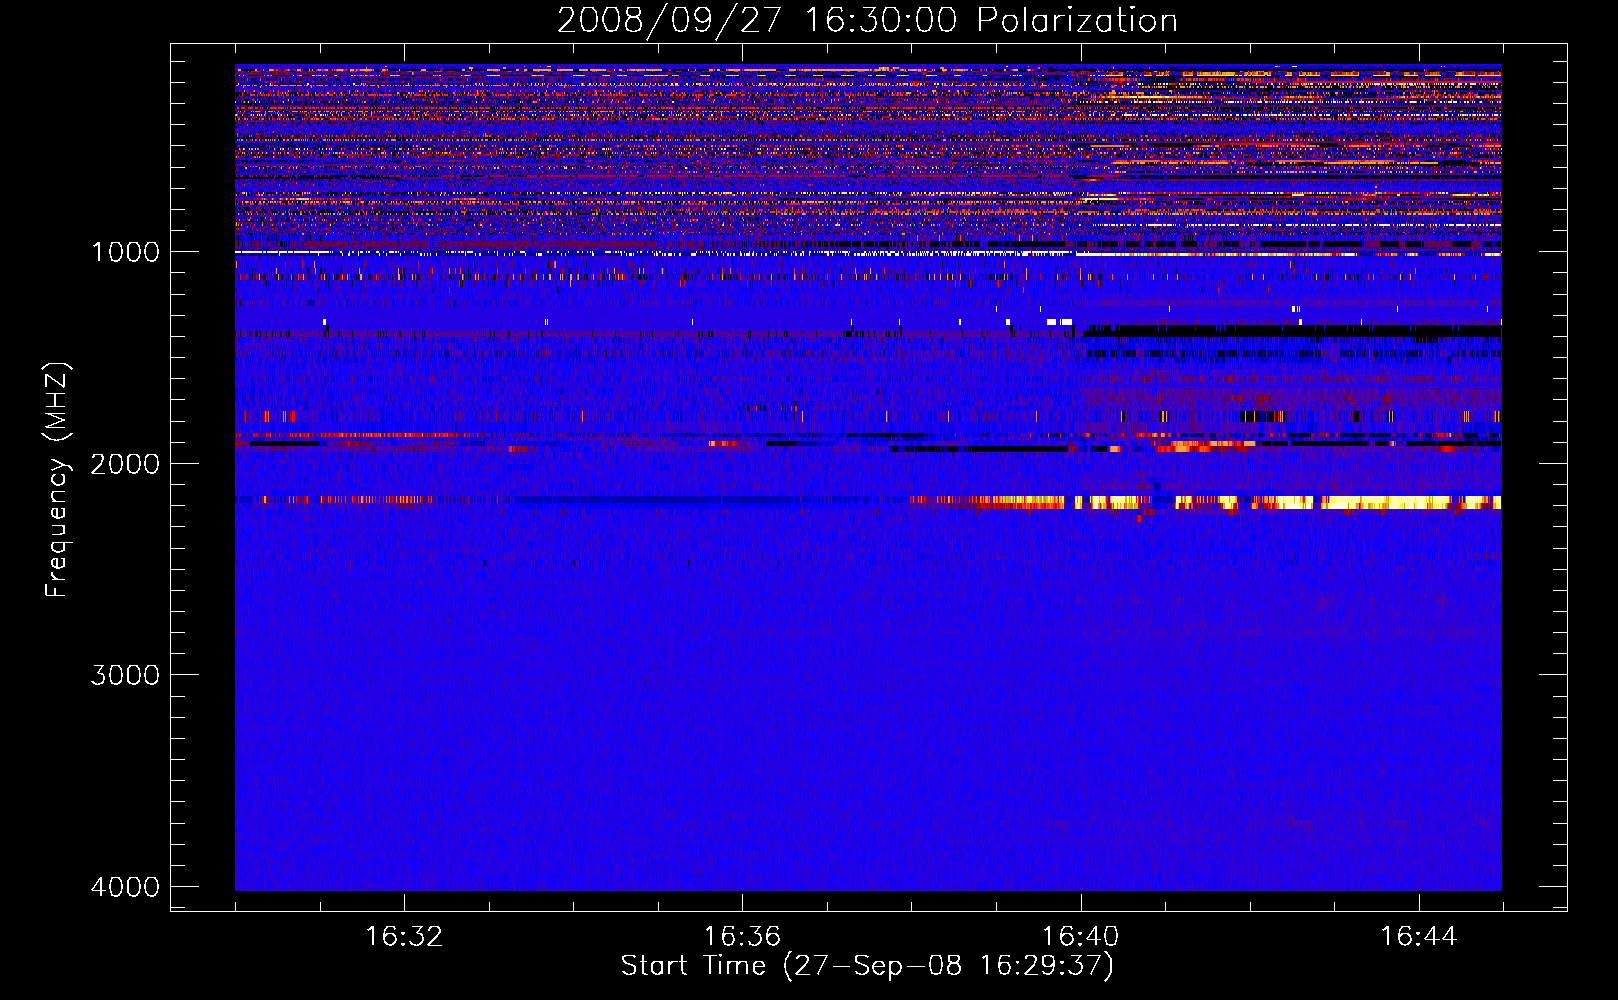
Task: Click the "16:36" time tick label
Action: pos(742,937)
